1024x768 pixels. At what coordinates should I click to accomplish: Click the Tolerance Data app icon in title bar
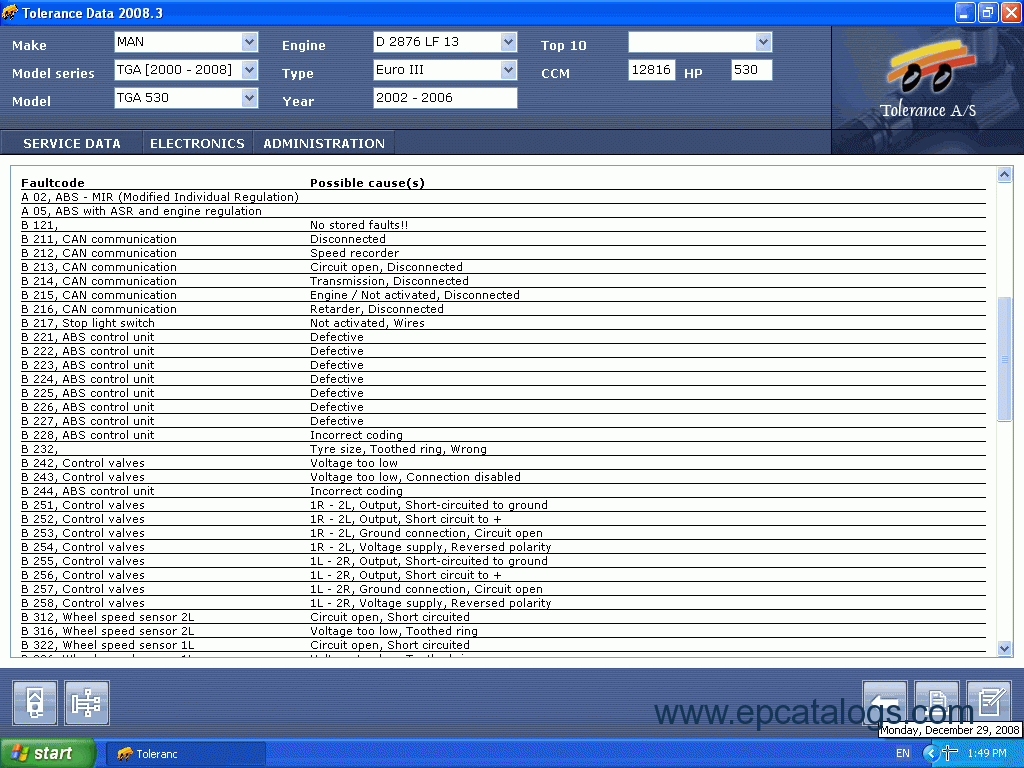10,12
